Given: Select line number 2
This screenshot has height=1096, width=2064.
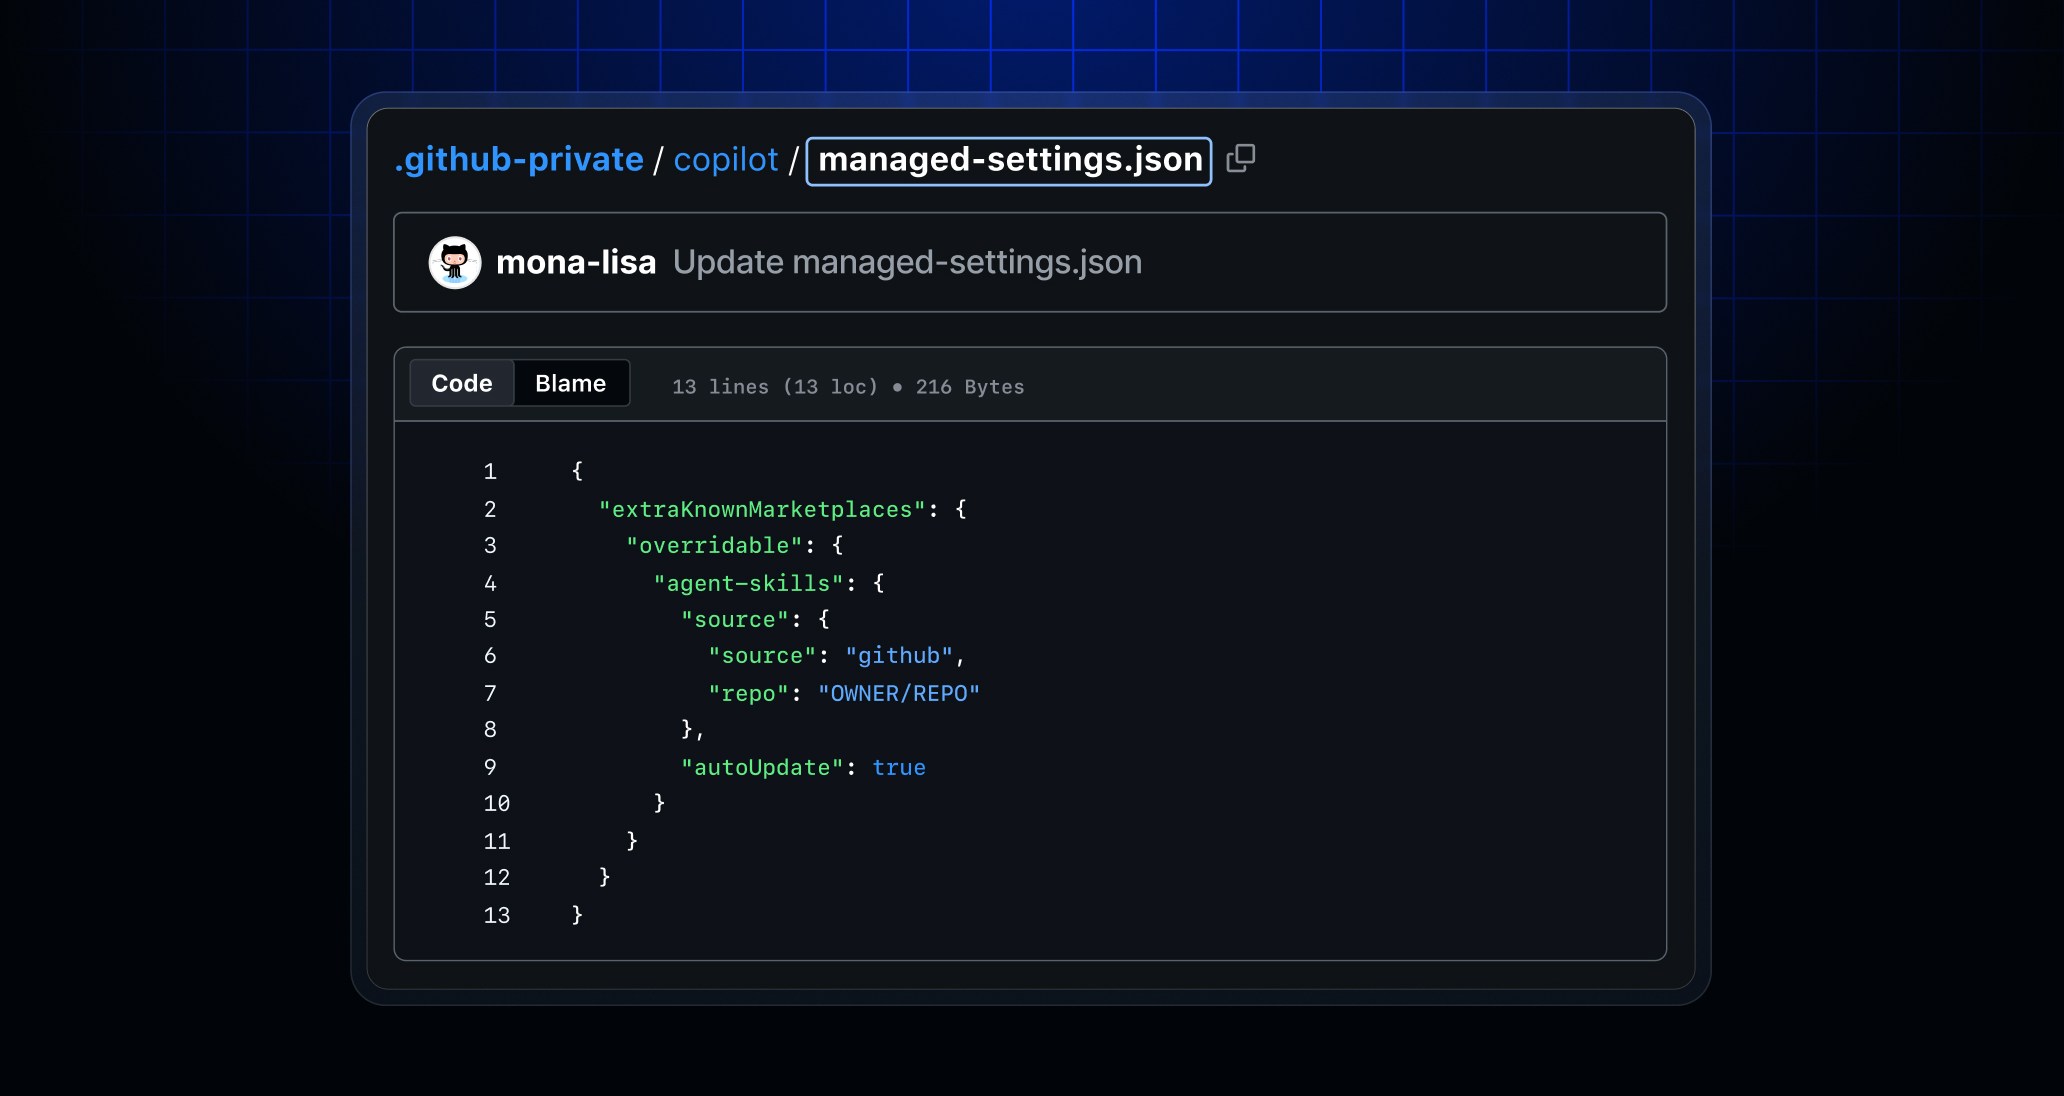Looking at the screenshot, I should [490, 509].
